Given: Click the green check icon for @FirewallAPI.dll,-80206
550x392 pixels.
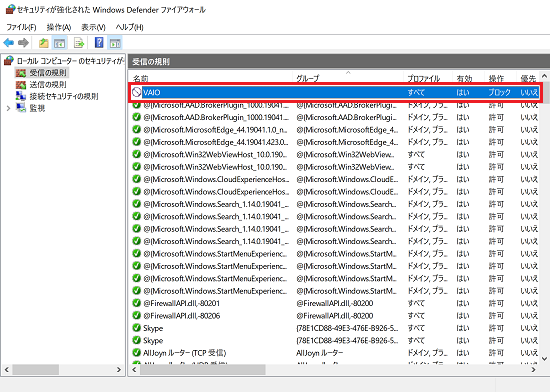Looking at the screenshot, I should coord(136,315).
